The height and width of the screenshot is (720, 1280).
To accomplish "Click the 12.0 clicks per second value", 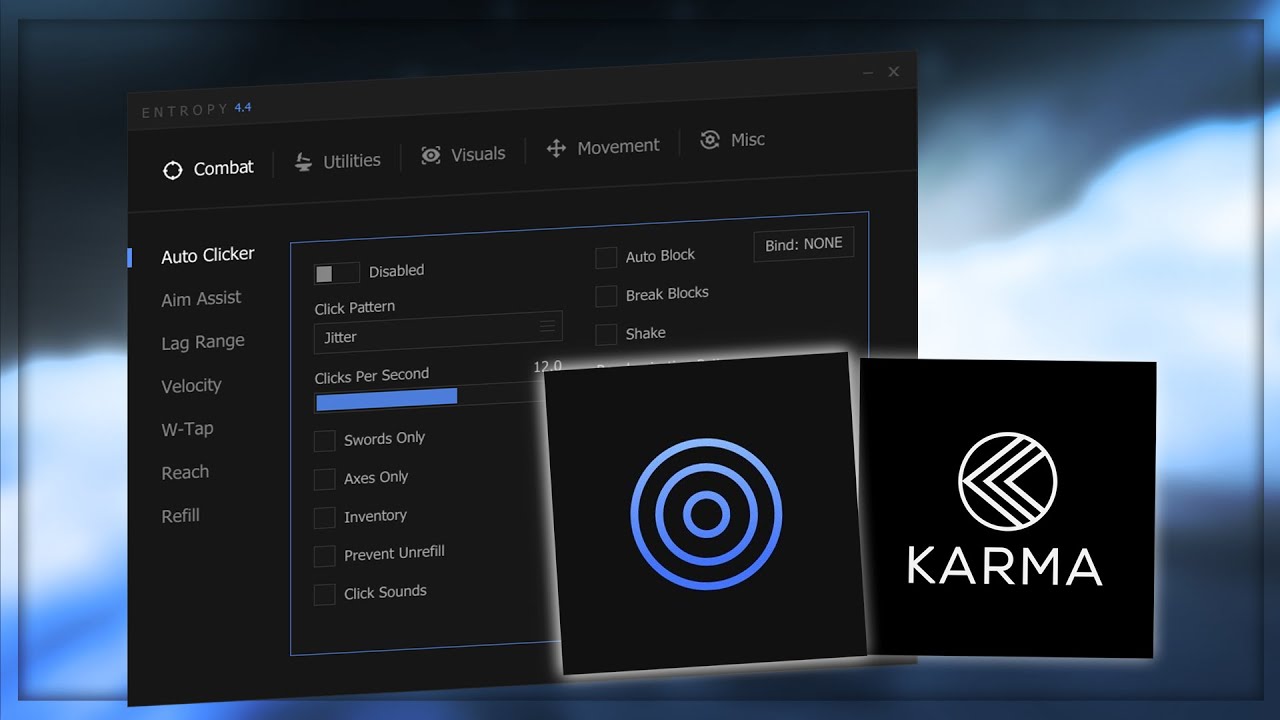I will pos(548,367).
